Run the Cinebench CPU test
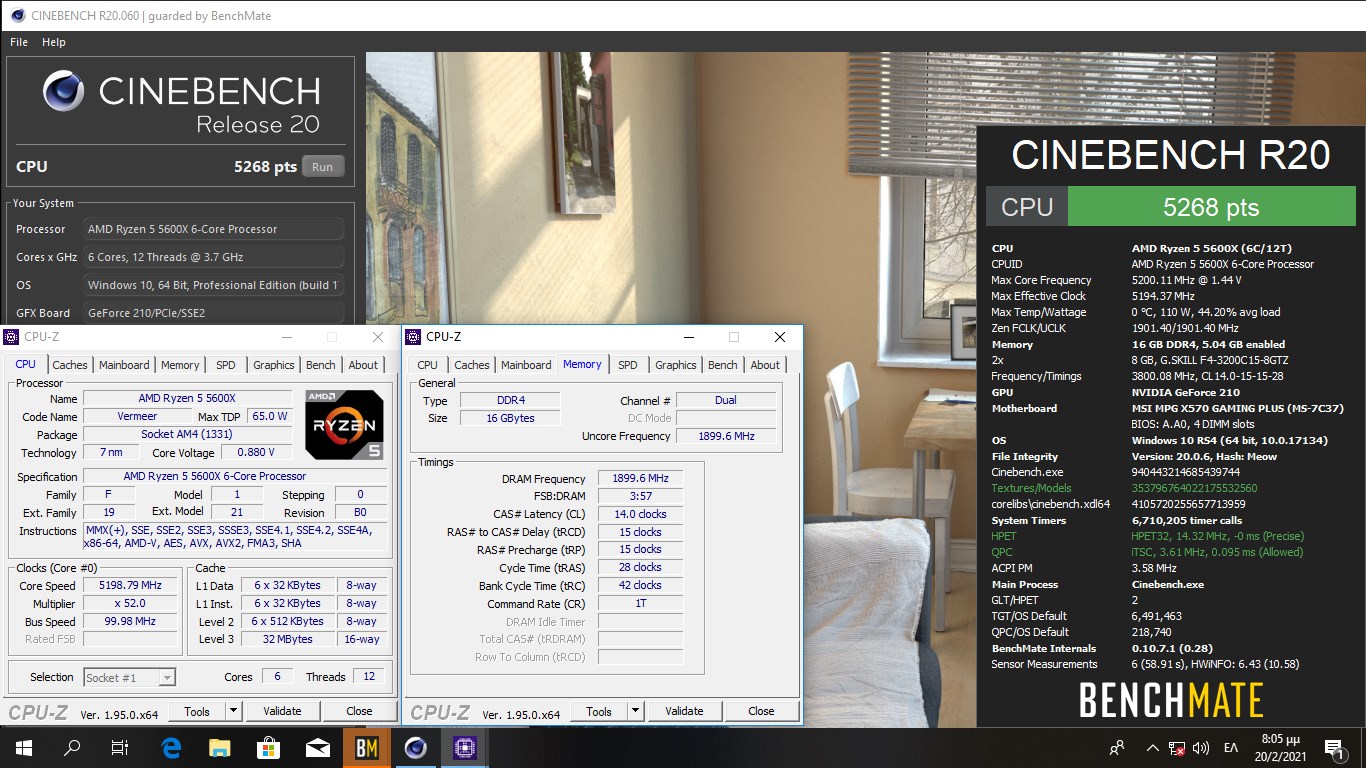Image resolution: width=1366 pixels, height=768 pixels. coord(323,167)
